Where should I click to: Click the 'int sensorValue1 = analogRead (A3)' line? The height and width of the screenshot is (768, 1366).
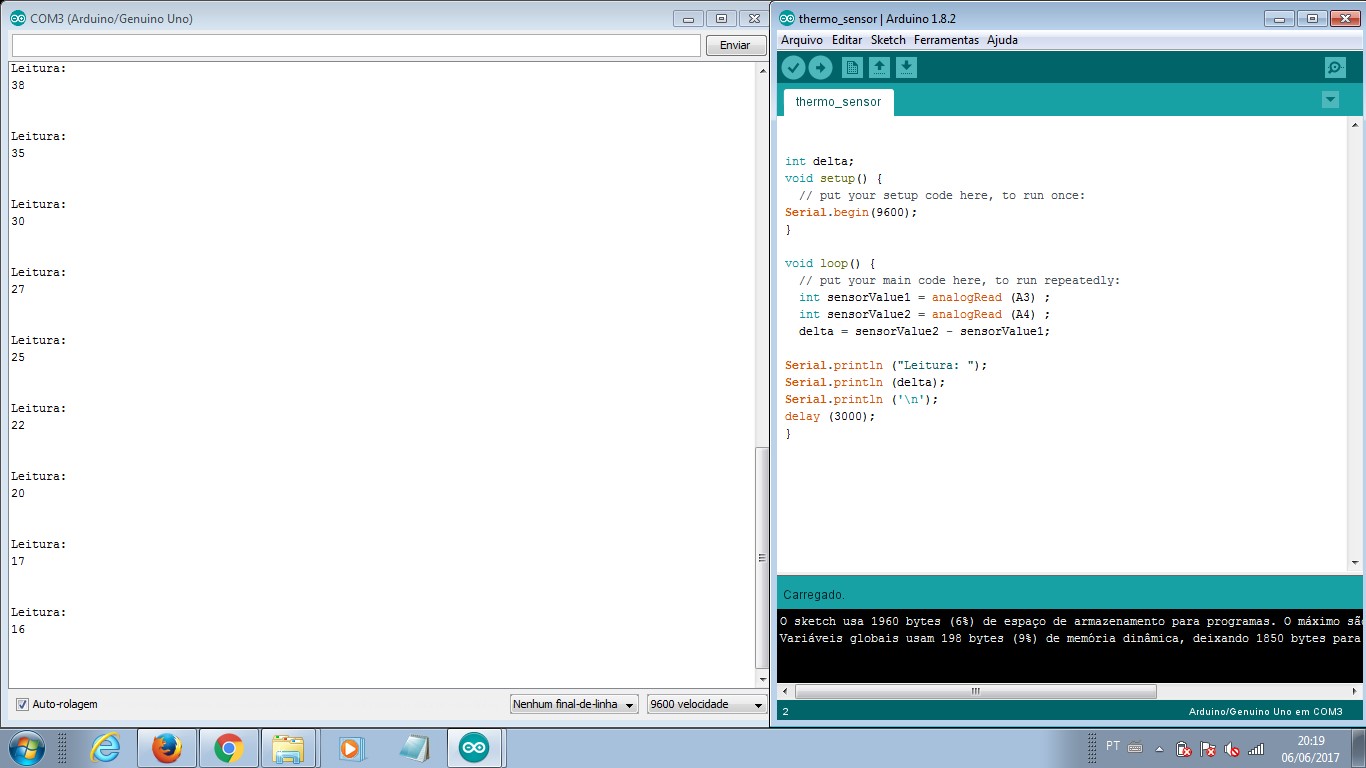925,297
